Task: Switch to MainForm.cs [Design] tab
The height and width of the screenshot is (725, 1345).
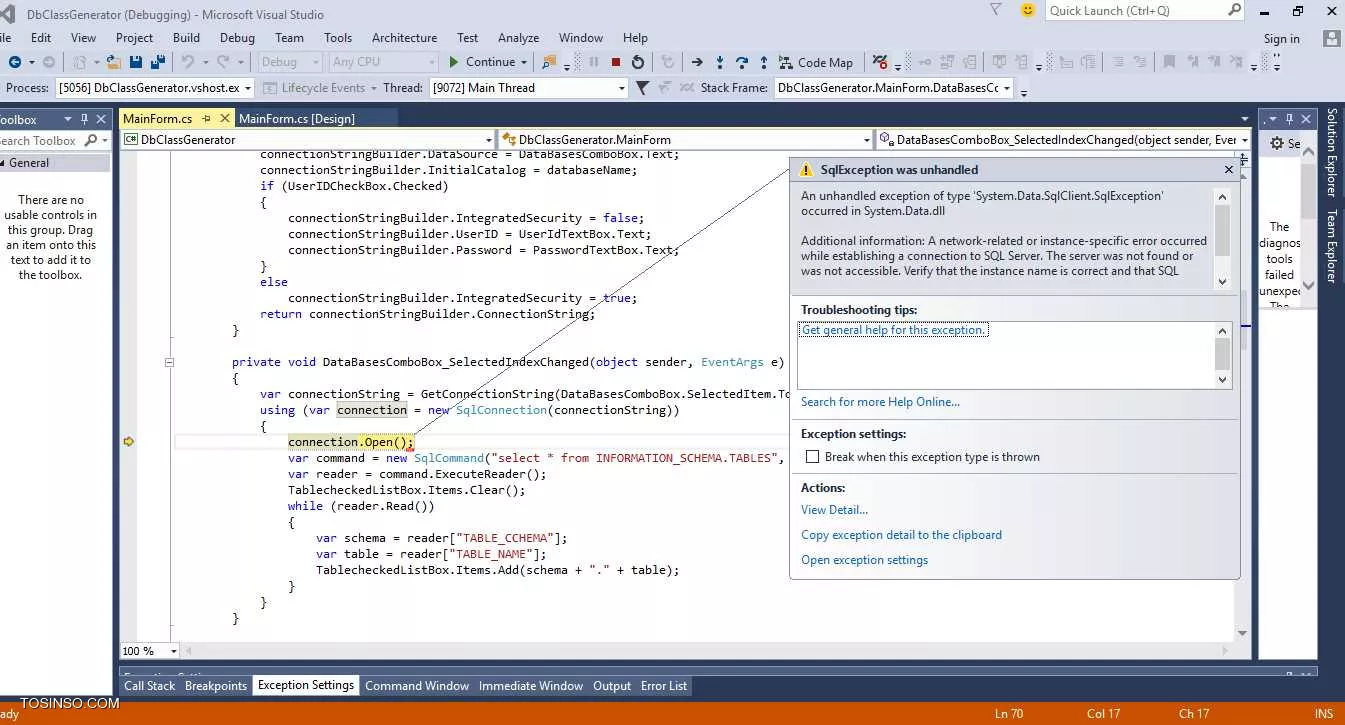Action: [x=297, y=119]
